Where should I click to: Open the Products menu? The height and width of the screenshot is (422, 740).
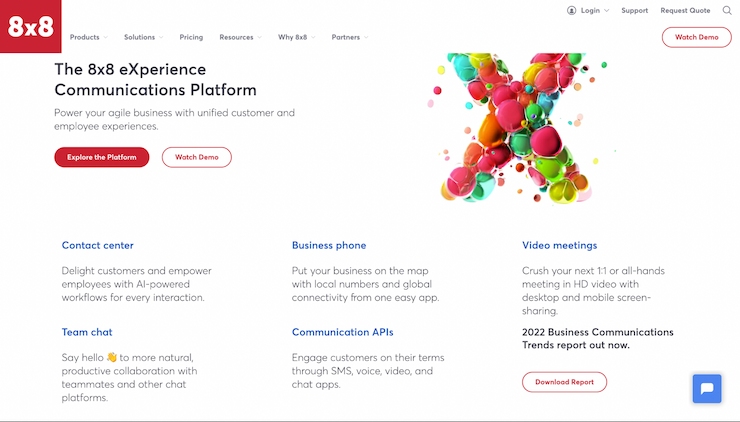coord(84,37)
